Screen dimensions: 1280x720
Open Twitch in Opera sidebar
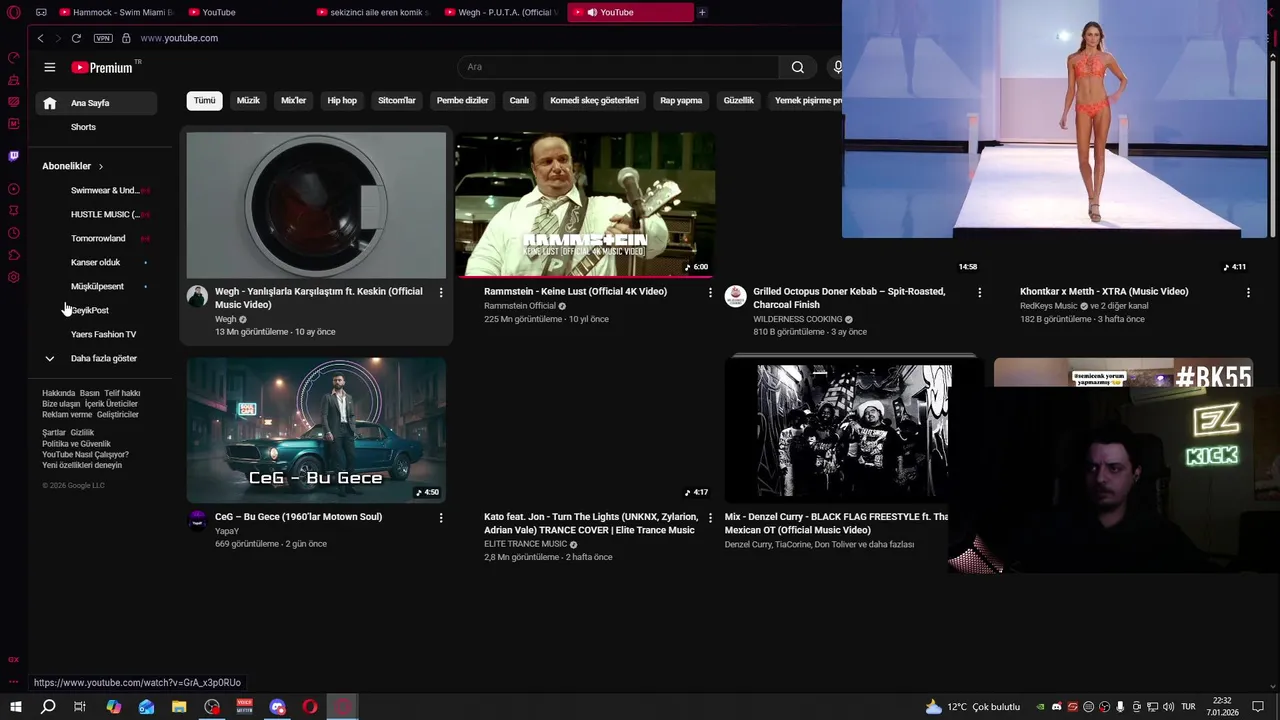[13, 156]
